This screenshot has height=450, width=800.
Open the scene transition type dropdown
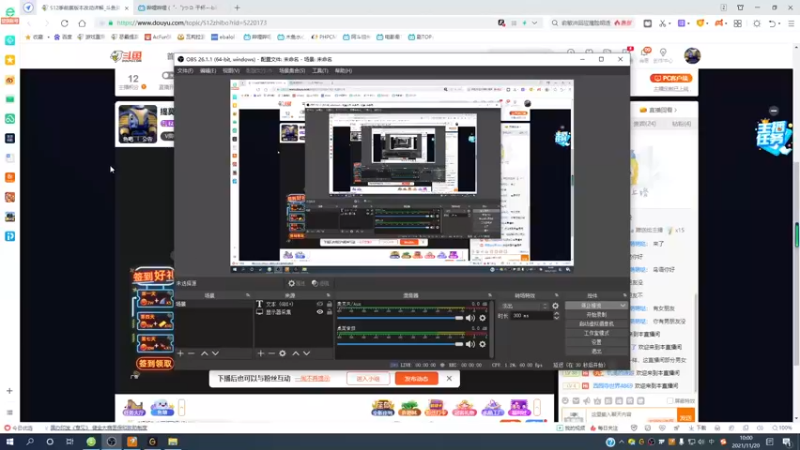(x=524, y=306)
